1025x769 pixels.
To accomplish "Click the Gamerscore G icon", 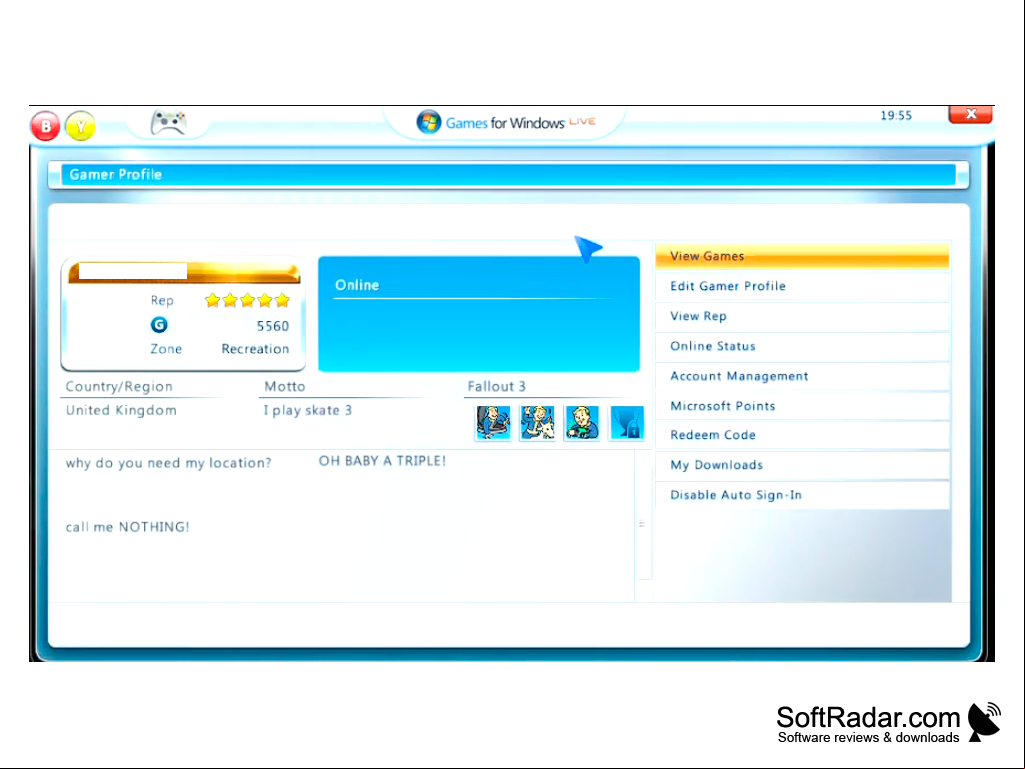I will point(159,325).
